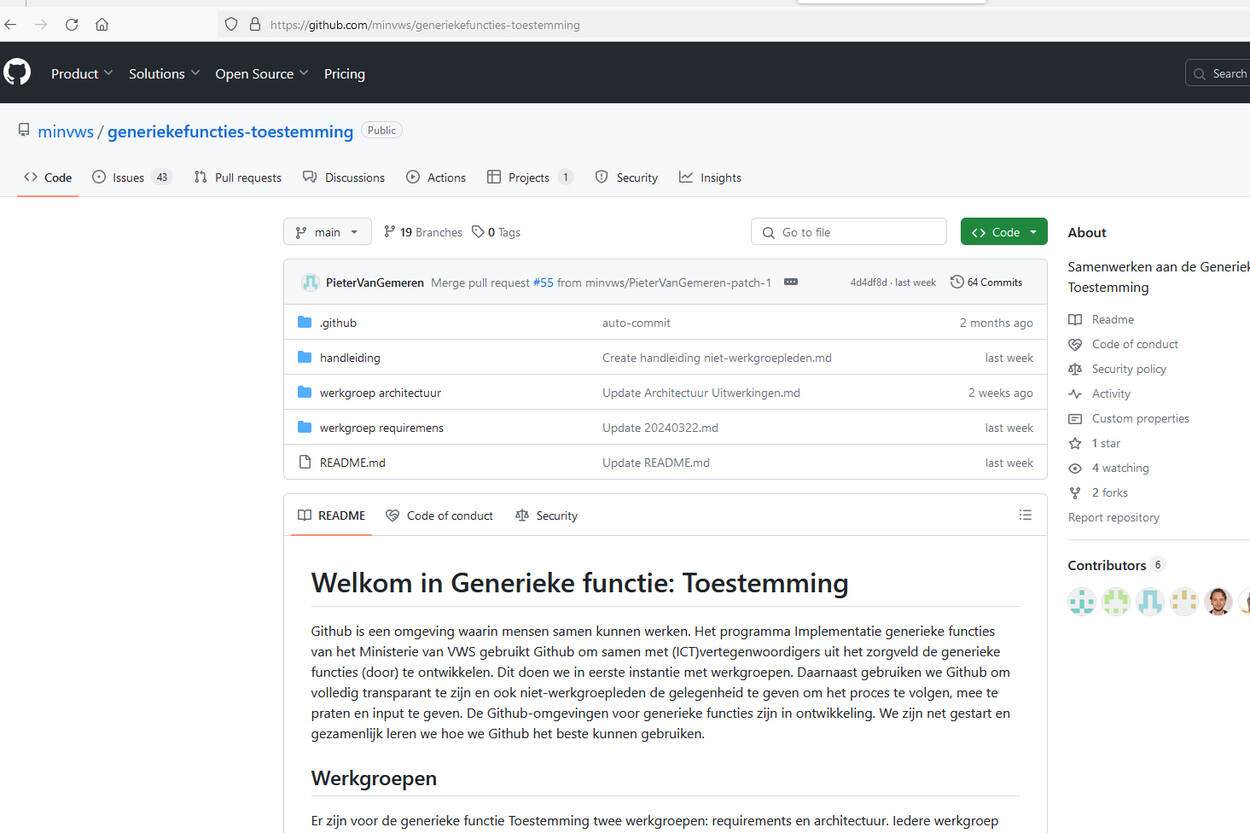Image resolution: width=1250 pixels, height=833 pixels.
Task: Click the 4 watching eye icon
Action: [x=1075, y=468]
